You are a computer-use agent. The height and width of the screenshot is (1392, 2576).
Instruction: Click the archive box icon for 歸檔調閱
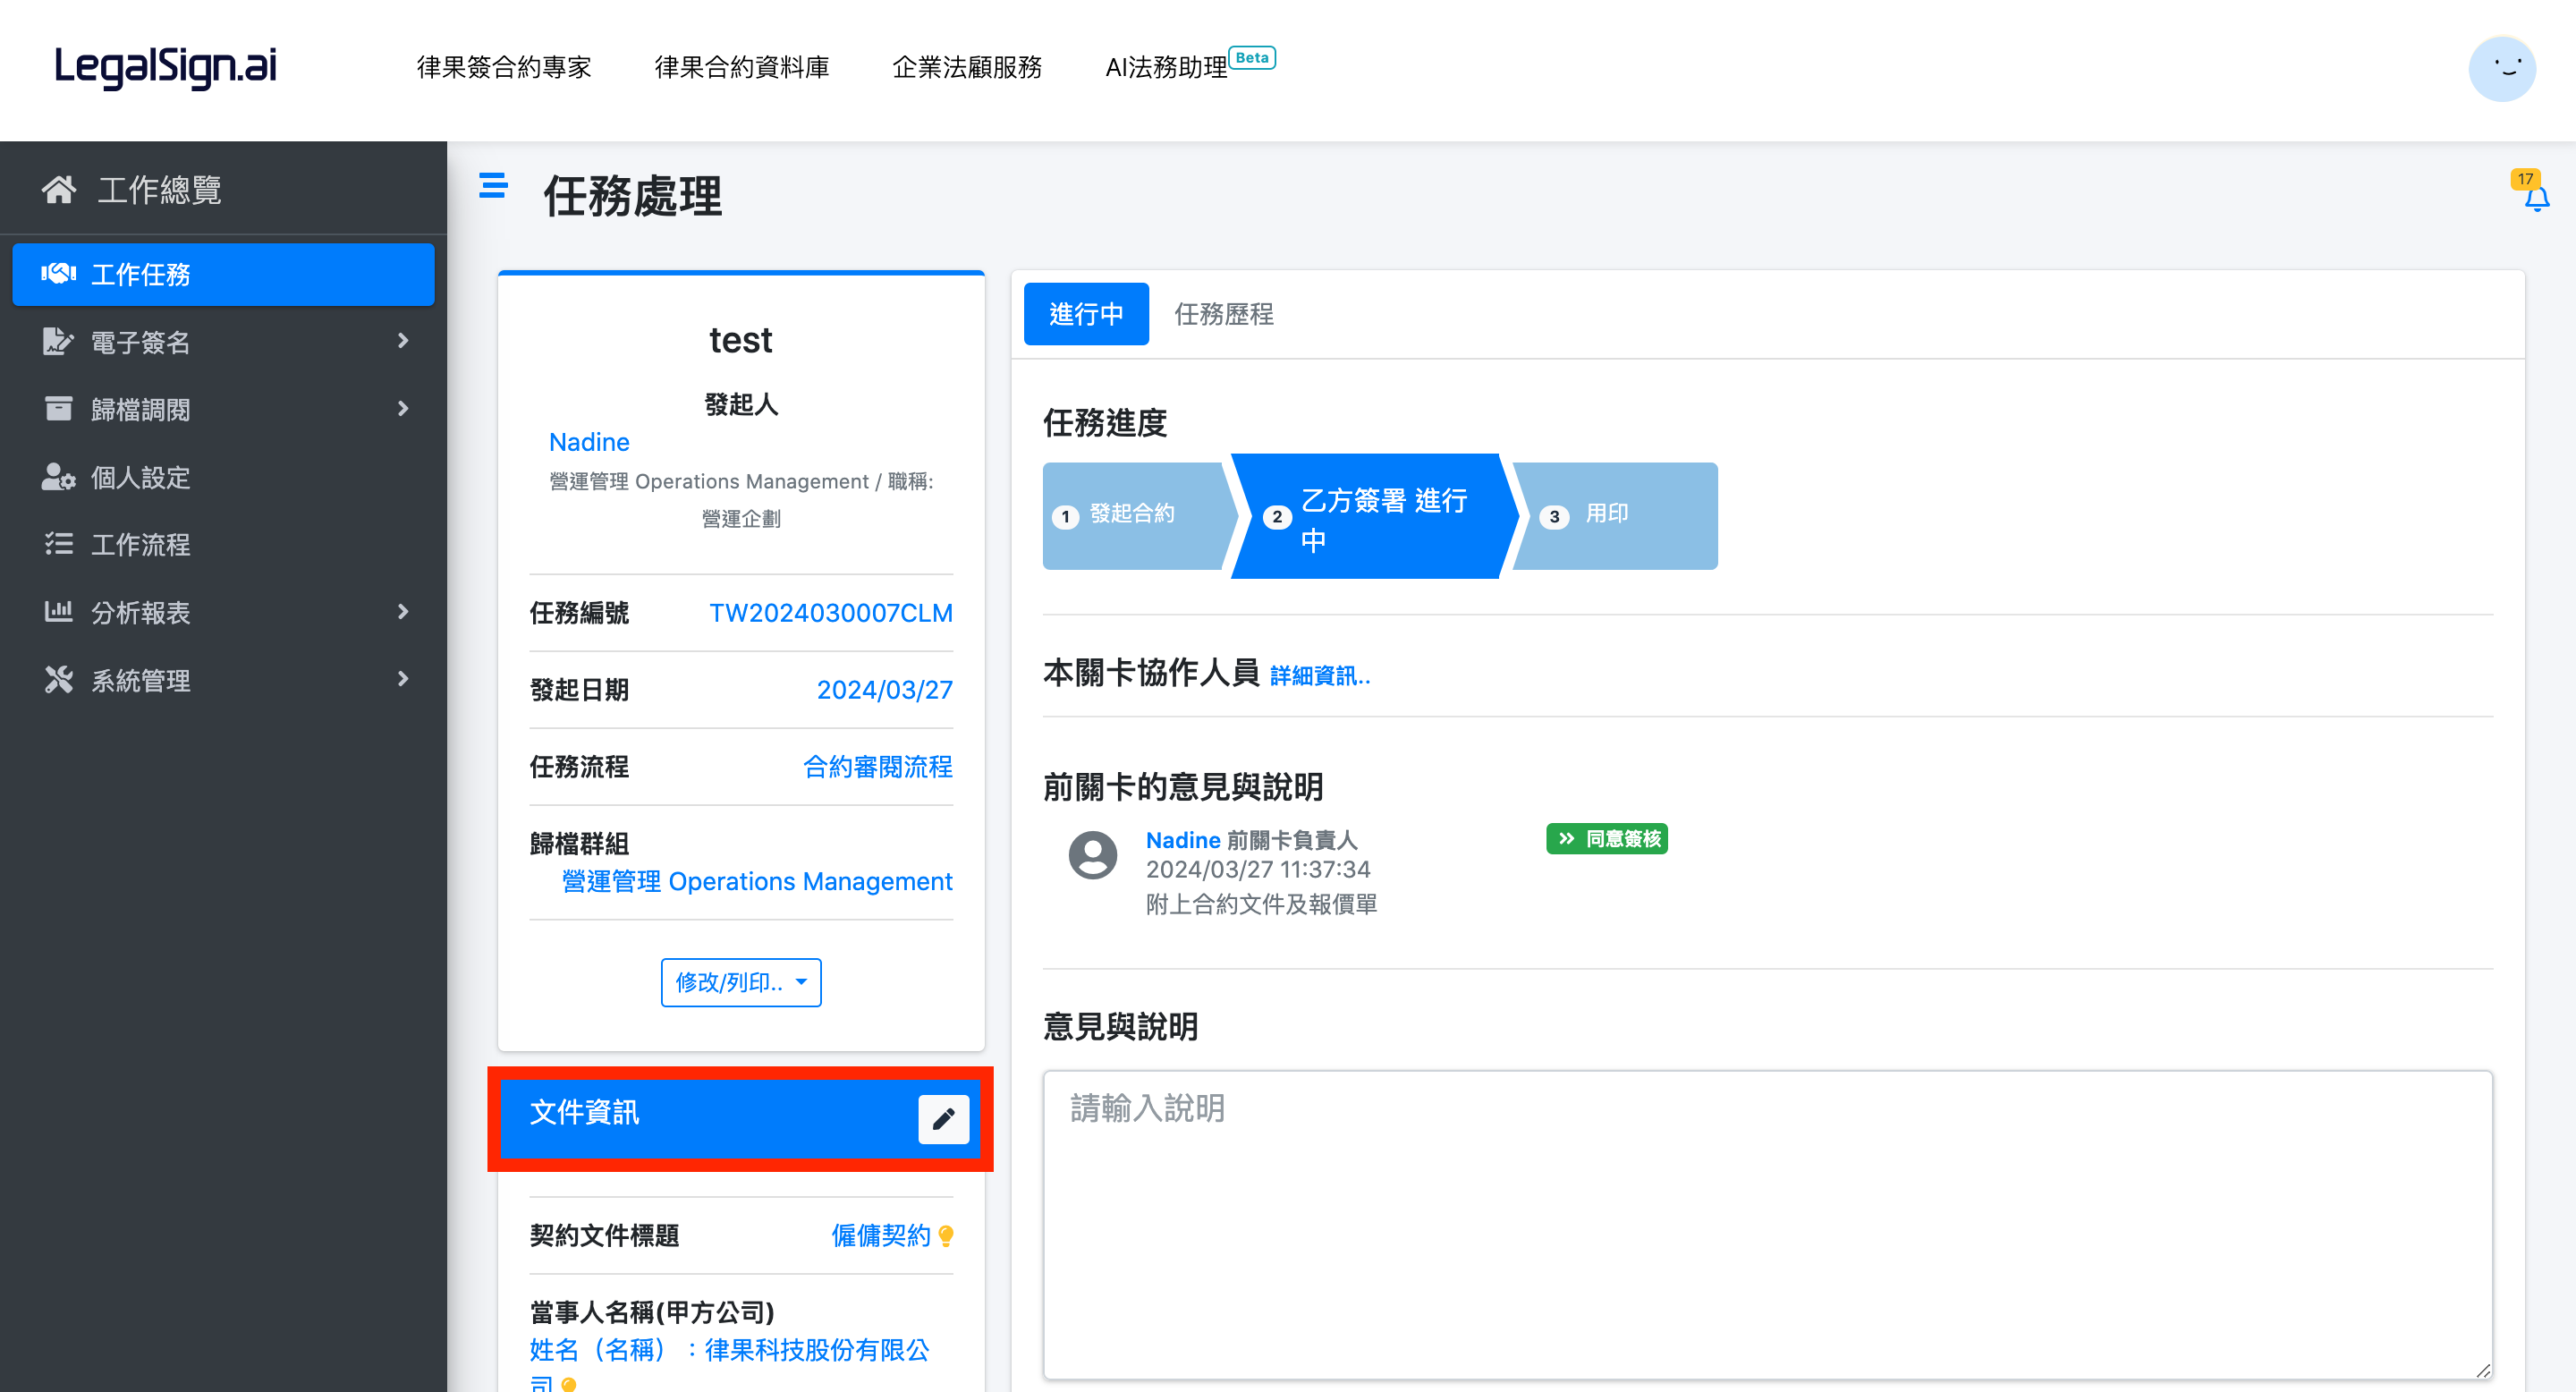tap(58, 408)
